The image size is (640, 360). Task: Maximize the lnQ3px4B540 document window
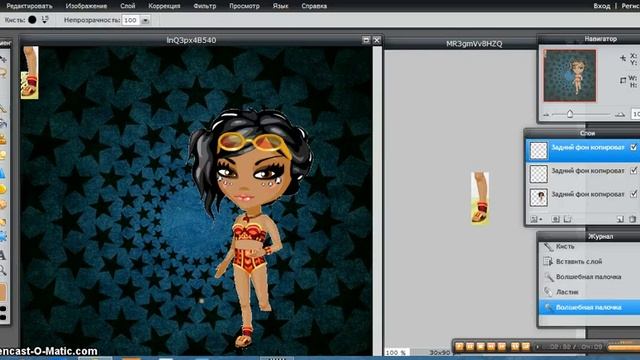[366, 40]
